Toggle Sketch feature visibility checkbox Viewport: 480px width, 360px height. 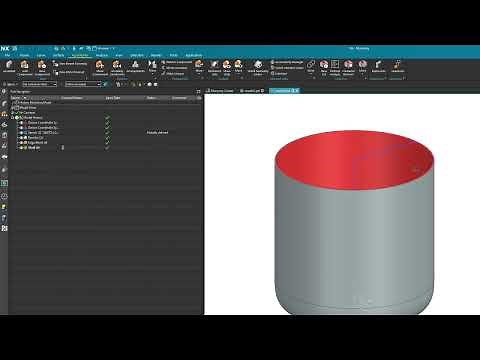[x=21, y=133]
